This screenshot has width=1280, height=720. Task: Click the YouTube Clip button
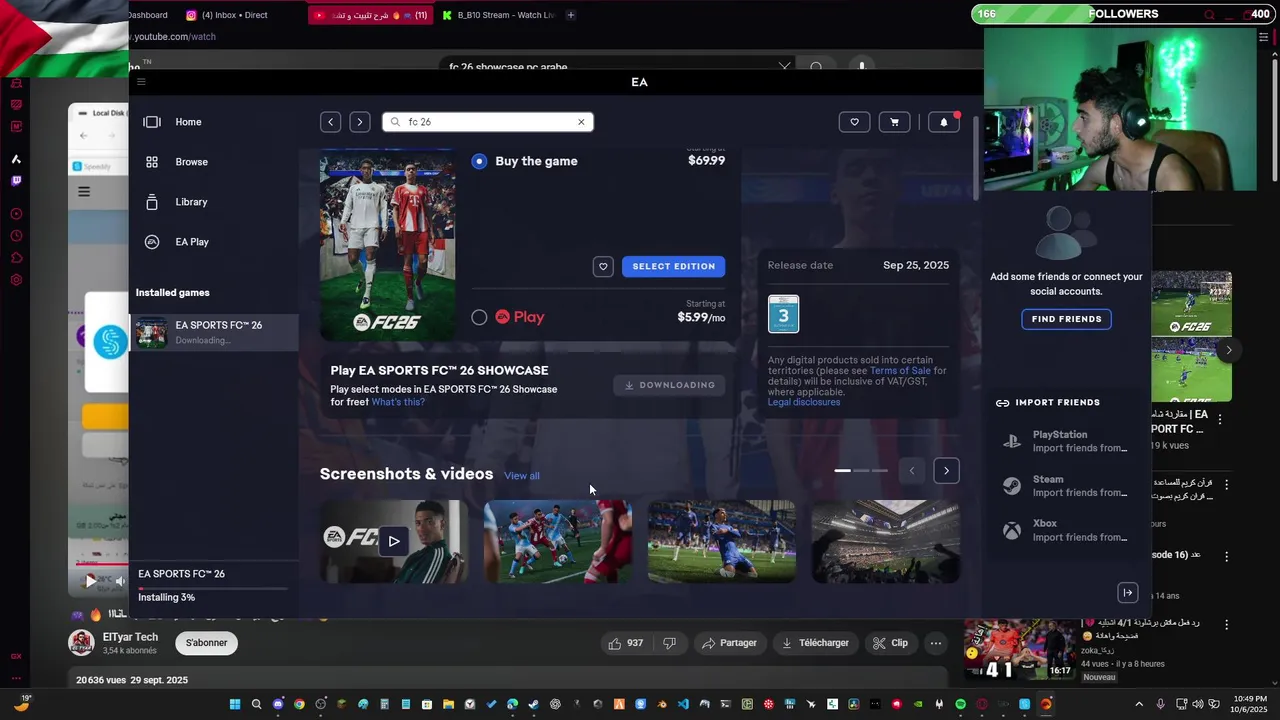(x=889, y=643)
